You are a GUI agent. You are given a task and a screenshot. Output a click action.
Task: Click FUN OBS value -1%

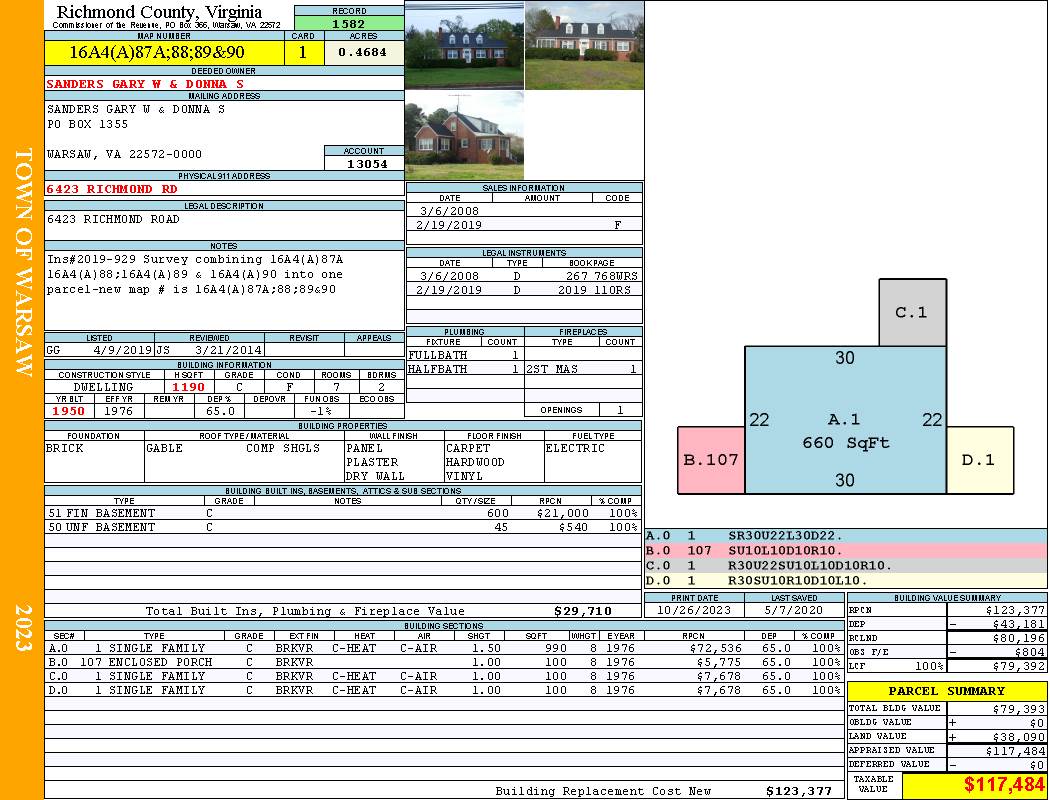321,411
